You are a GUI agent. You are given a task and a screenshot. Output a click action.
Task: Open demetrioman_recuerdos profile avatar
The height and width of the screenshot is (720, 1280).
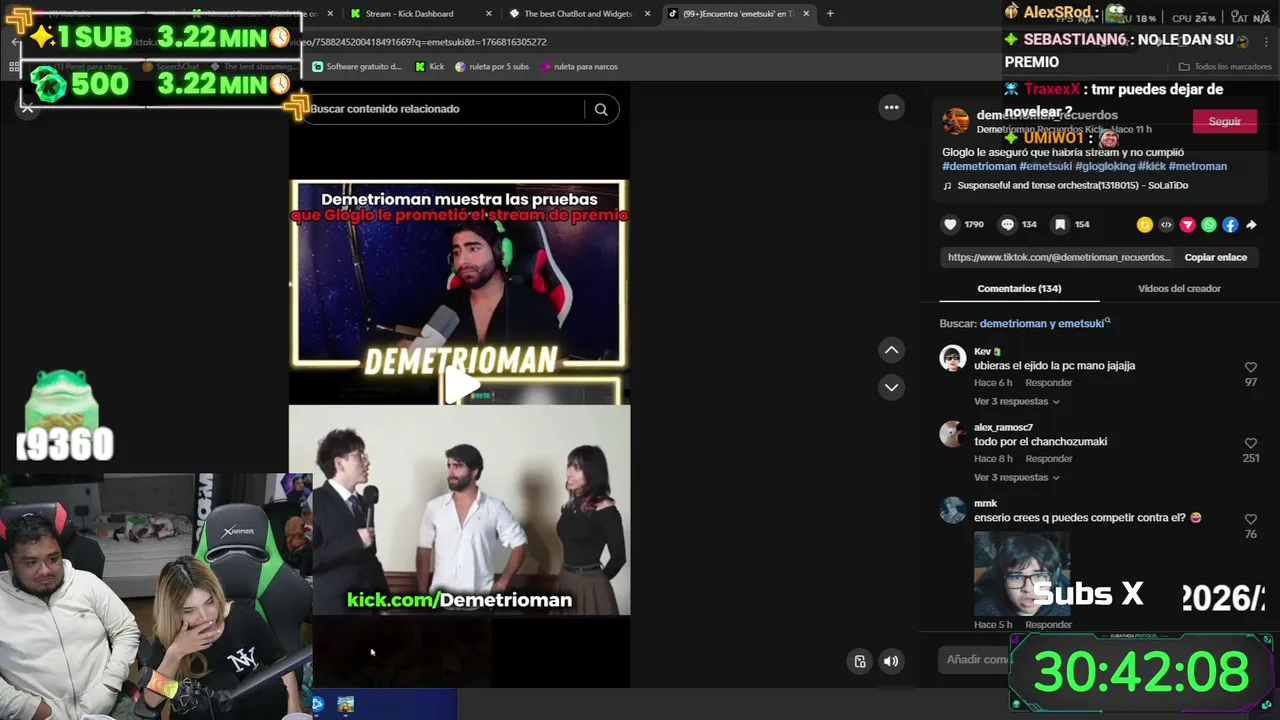click(x=956, y=121)
